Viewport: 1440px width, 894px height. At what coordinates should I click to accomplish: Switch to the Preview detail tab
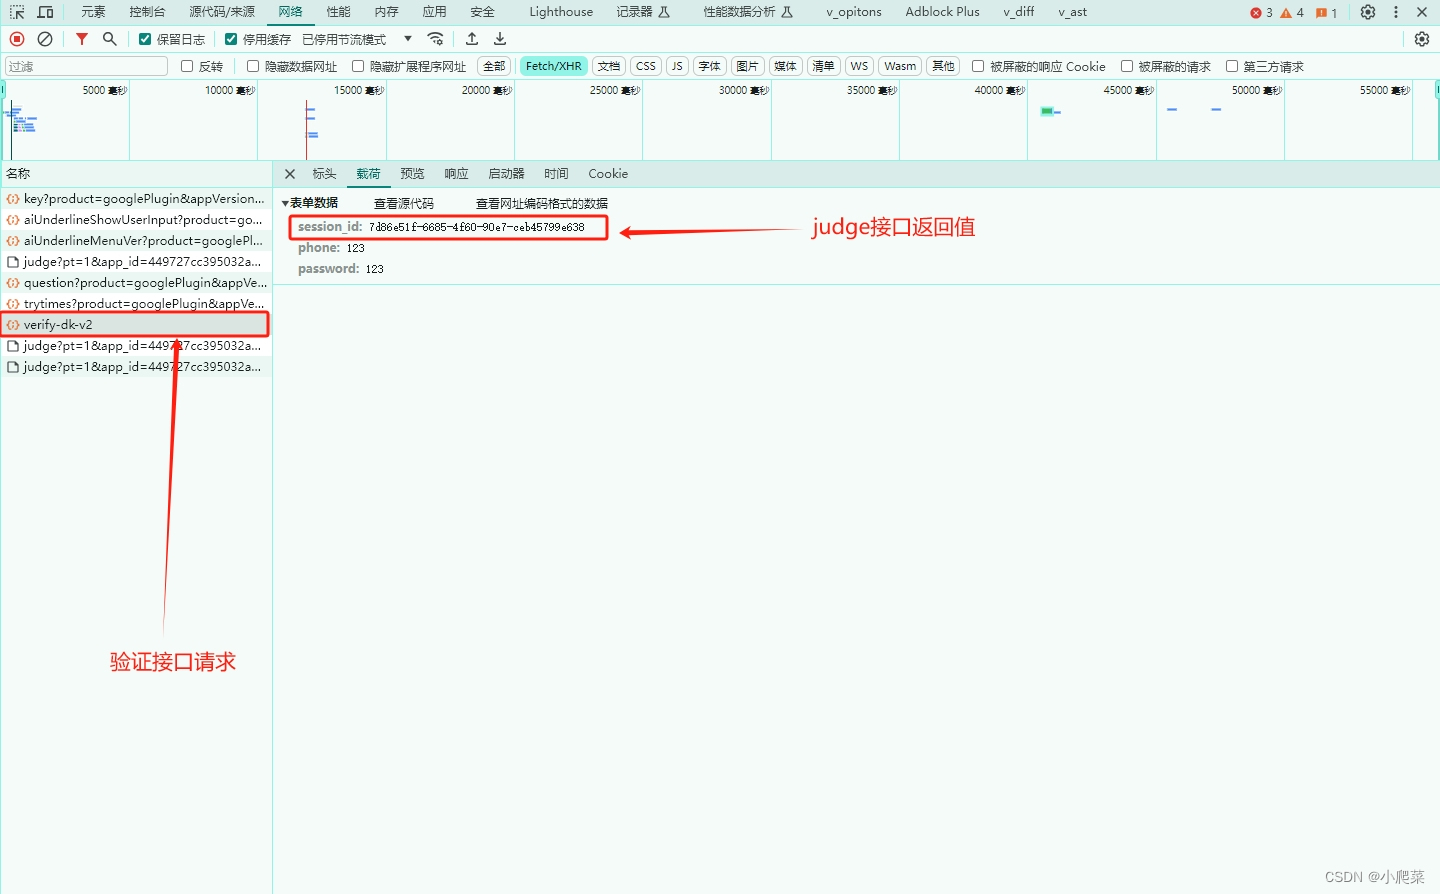coord(413,174)
